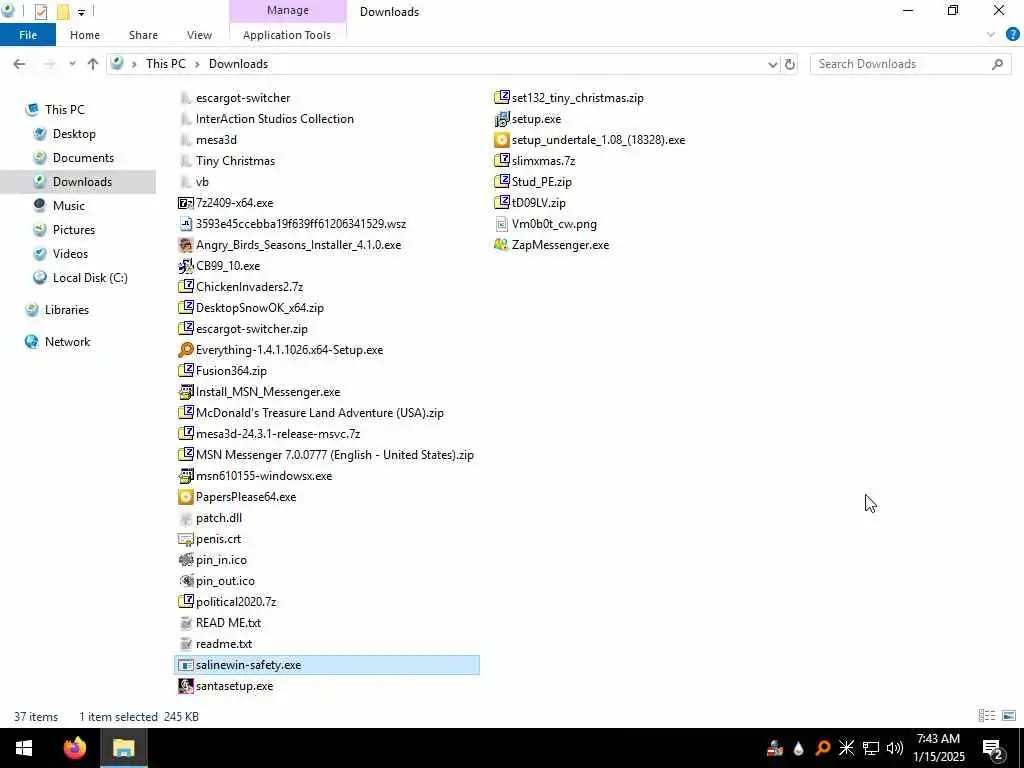Click Downloads in the address path
The height and width of the screenshot is (768, 1024).
click(238, 64)
